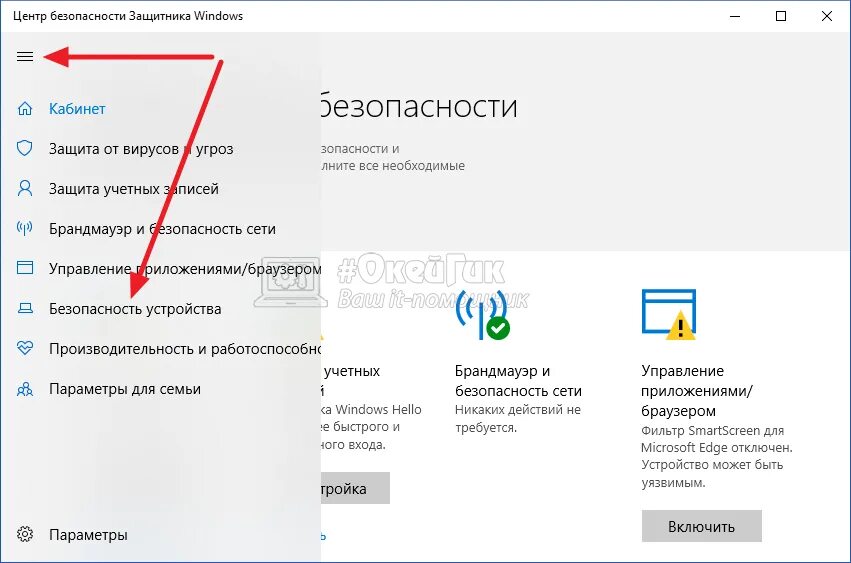Click the antenna icon for firewall
Image resolution: width=851 pixels, height=563 pixels.
pyautogui.click(x=25, y=228)
